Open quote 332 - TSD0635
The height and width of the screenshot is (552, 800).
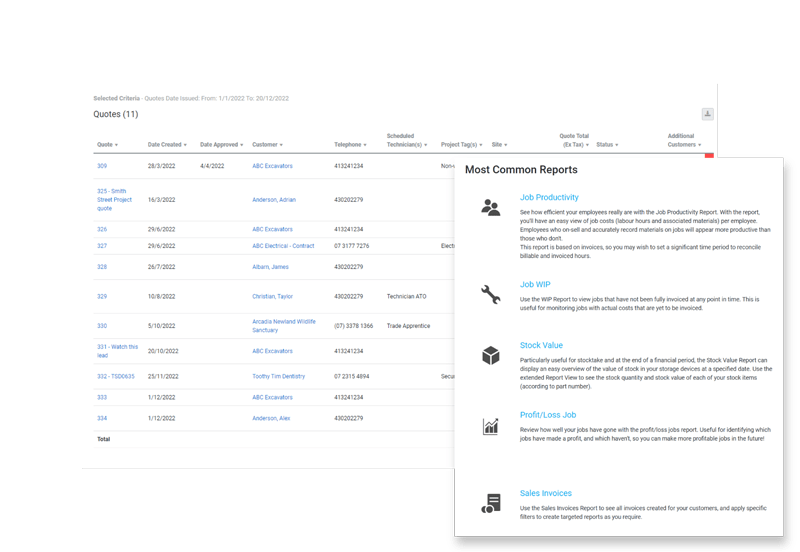tap(116, 377)
